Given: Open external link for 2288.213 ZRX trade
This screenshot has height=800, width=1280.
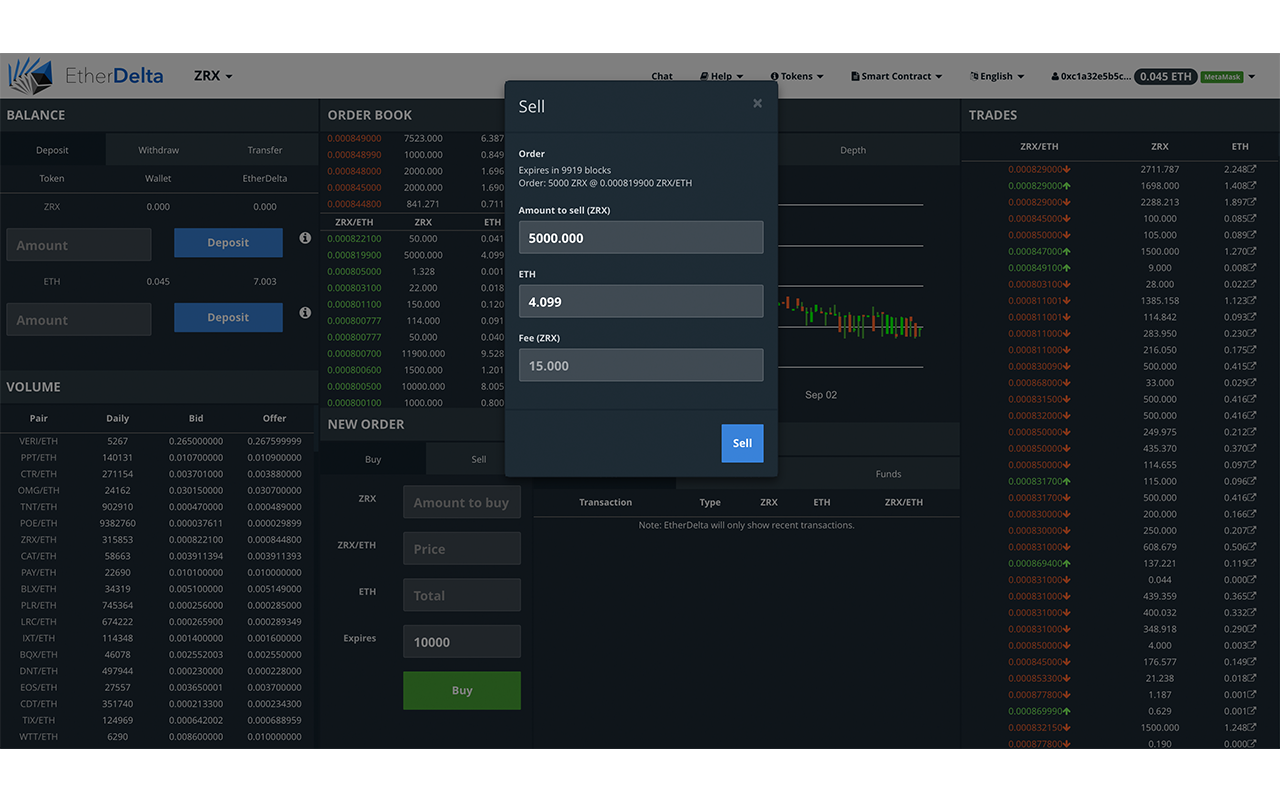Looking at the screenshot, I should [1252, 202].
